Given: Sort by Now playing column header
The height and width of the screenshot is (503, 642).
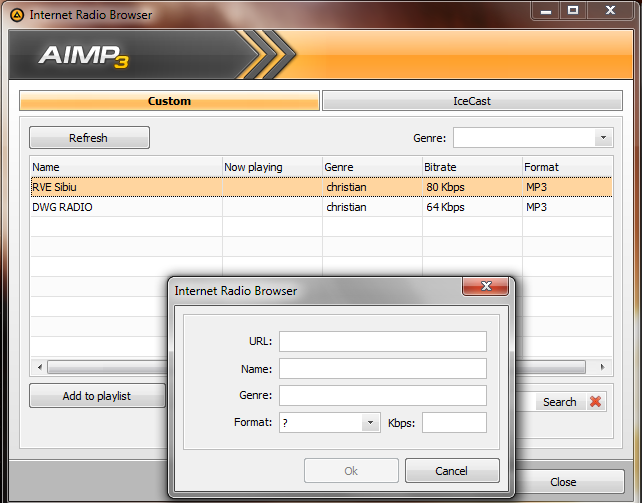Looking at the screenshot, I should tap(272, 167).
